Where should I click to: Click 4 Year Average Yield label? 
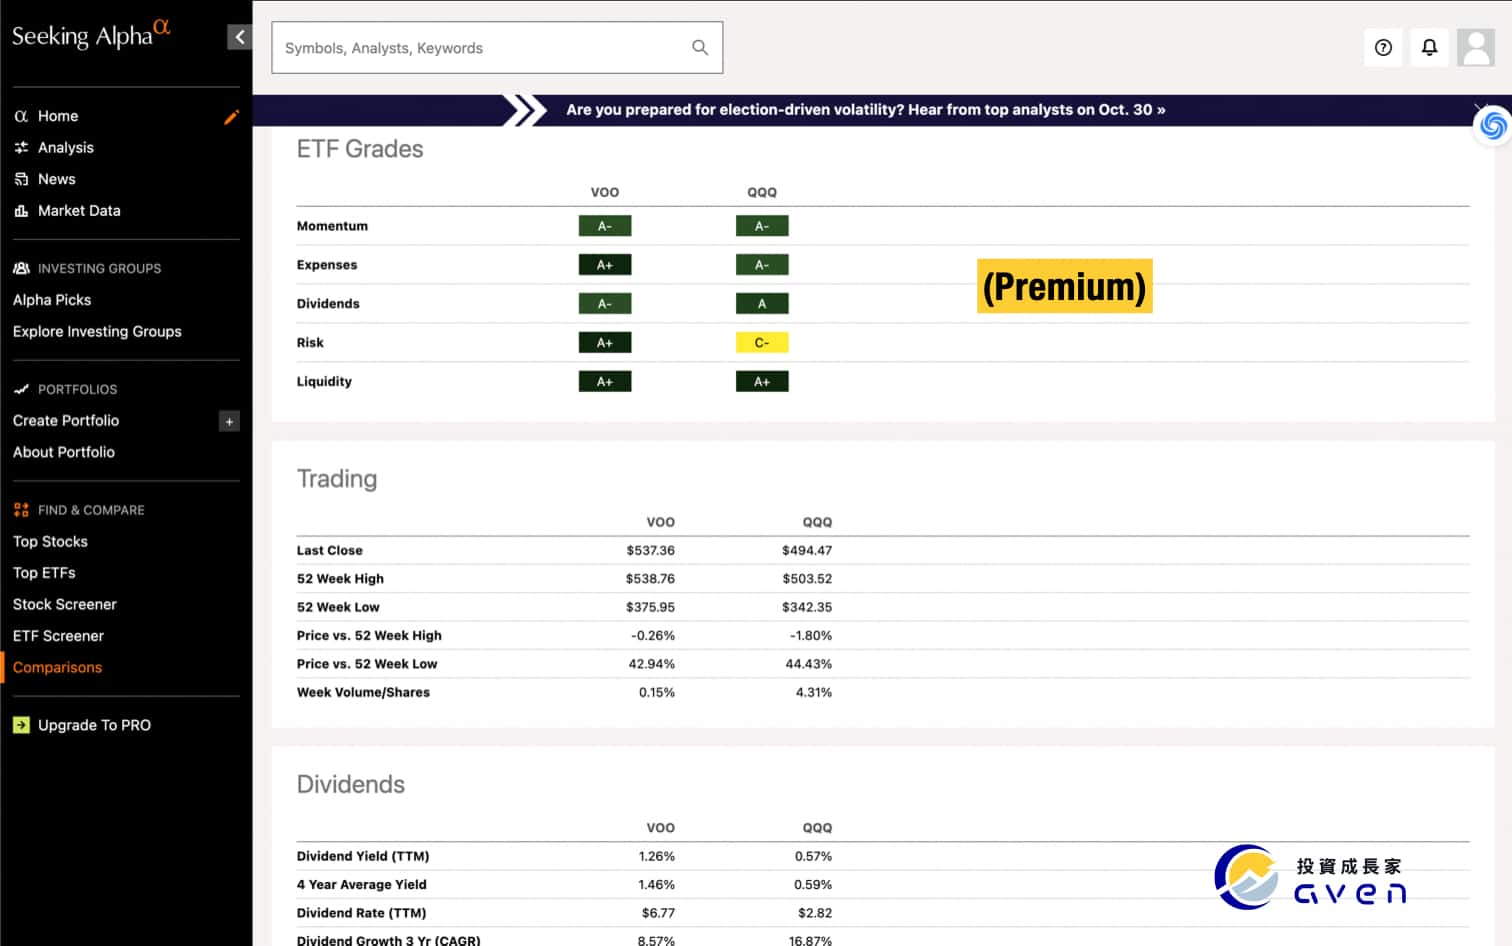pyautogui.click(x=362, y=884)
